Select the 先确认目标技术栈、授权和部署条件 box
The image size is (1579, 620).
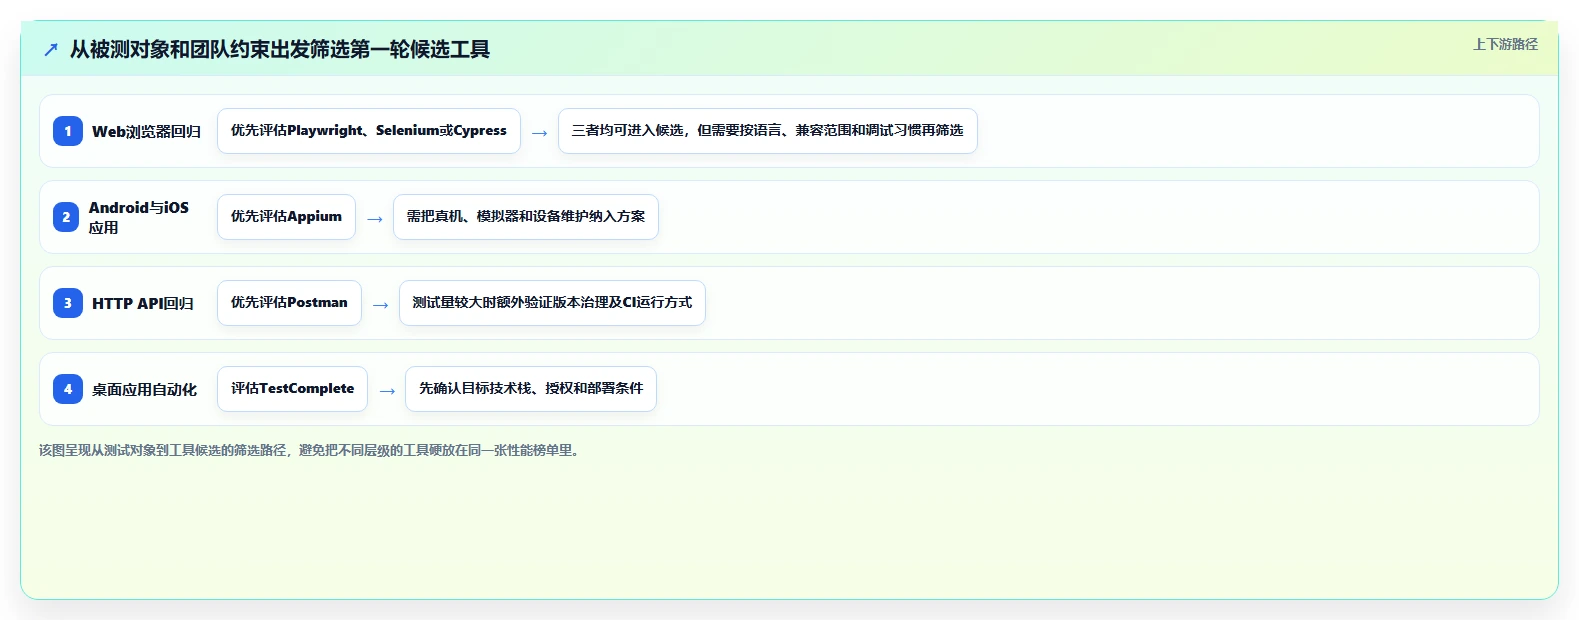pyautogui.click(x=531, y=389)
